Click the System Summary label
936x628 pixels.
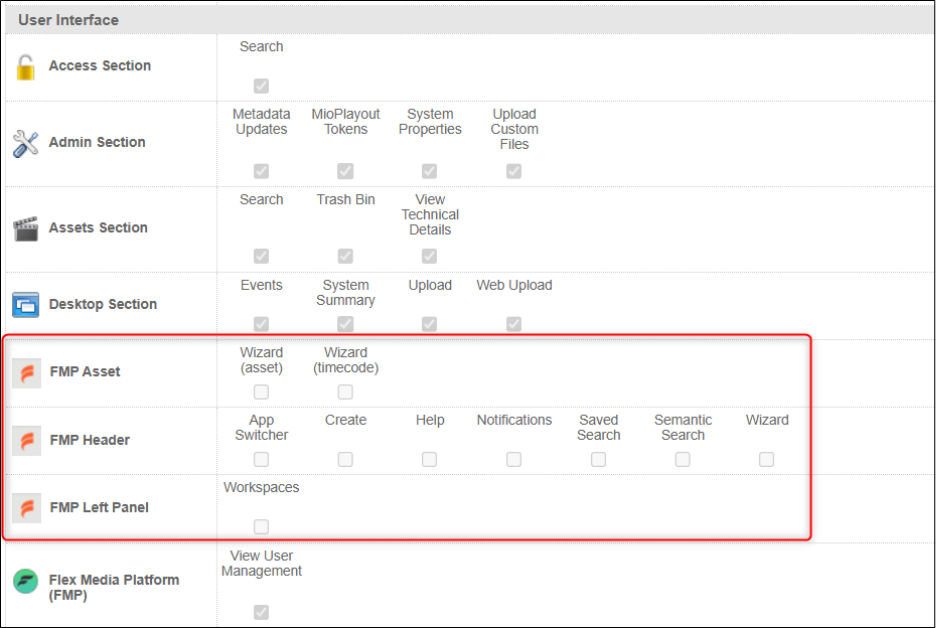click(346, 293)
